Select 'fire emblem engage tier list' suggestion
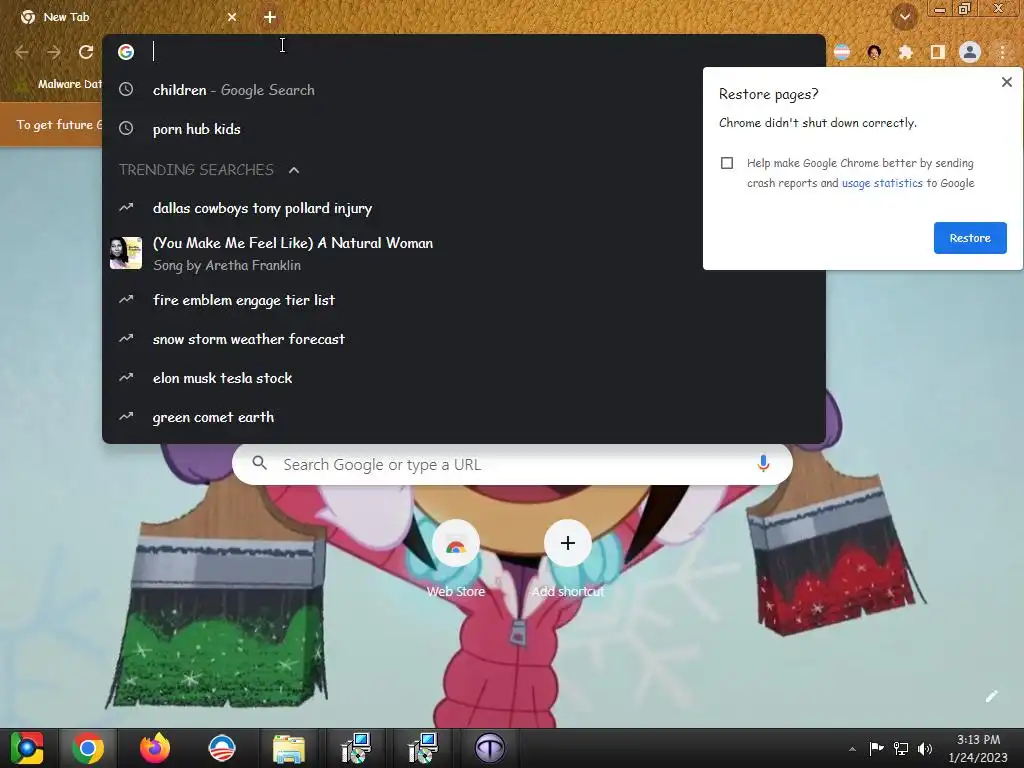The height and width of the screenshot is (768, 1024). 464,300
